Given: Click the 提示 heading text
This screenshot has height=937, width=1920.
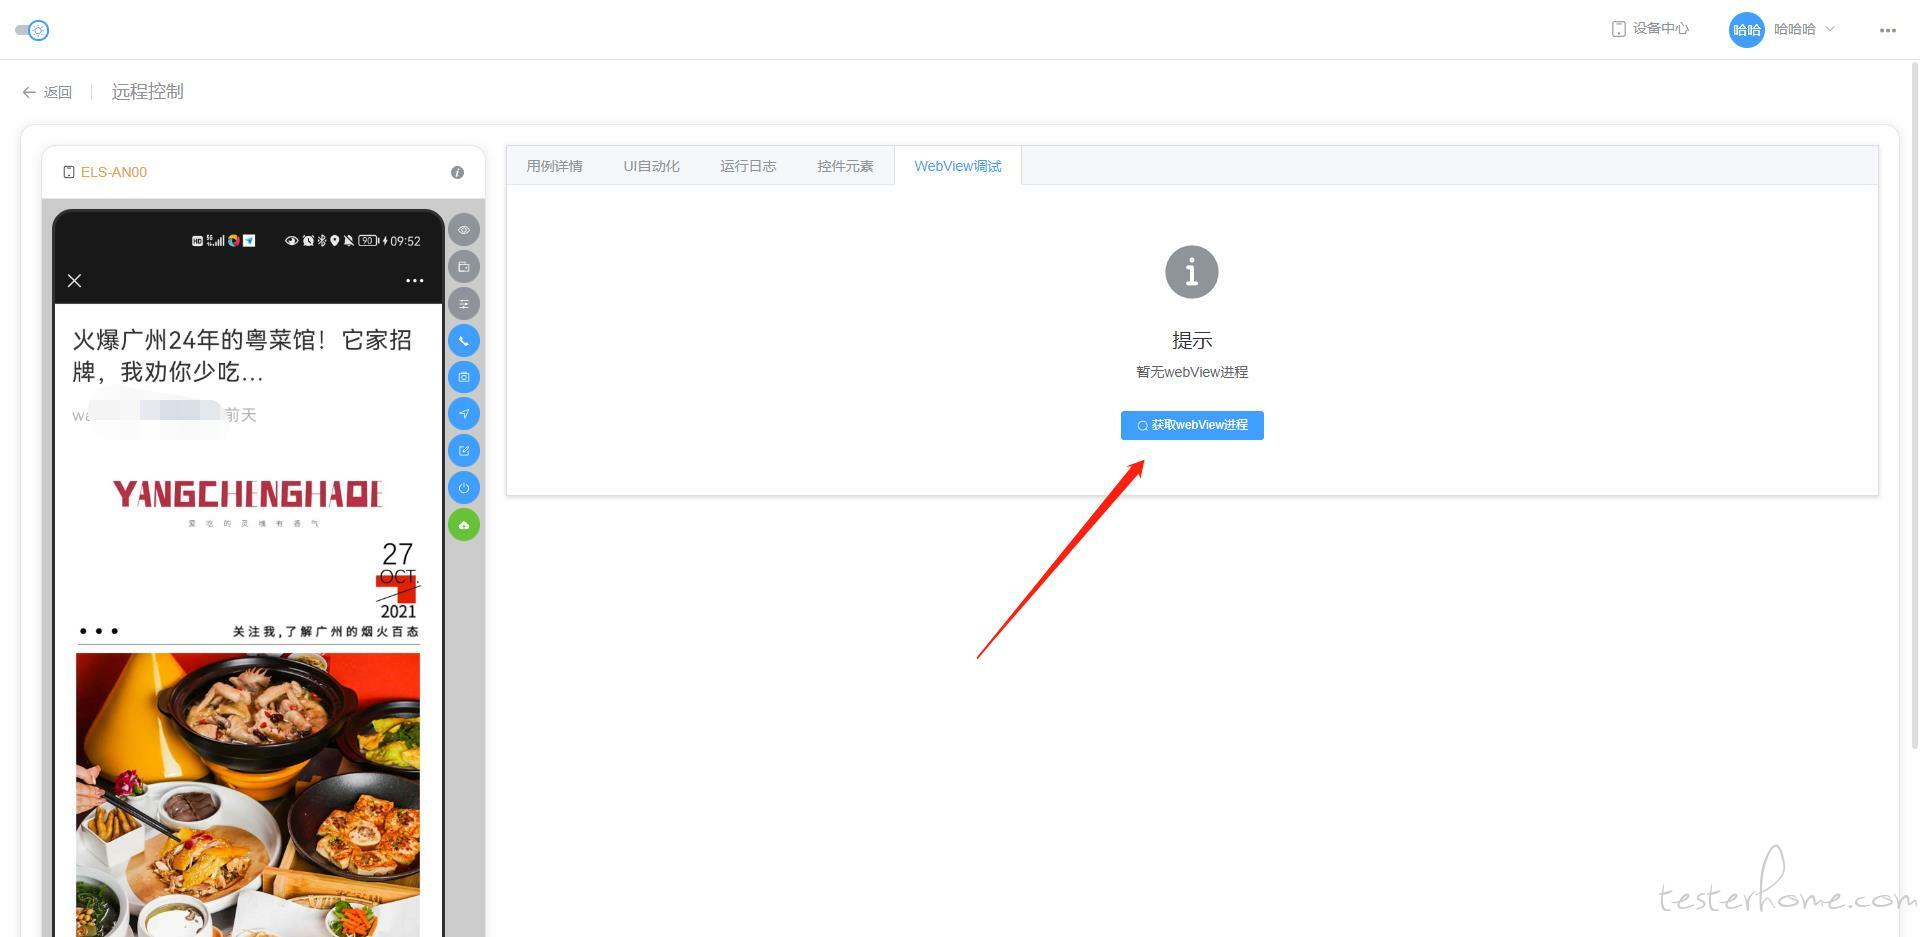Looking at the screenshot, I should 1192,341.
